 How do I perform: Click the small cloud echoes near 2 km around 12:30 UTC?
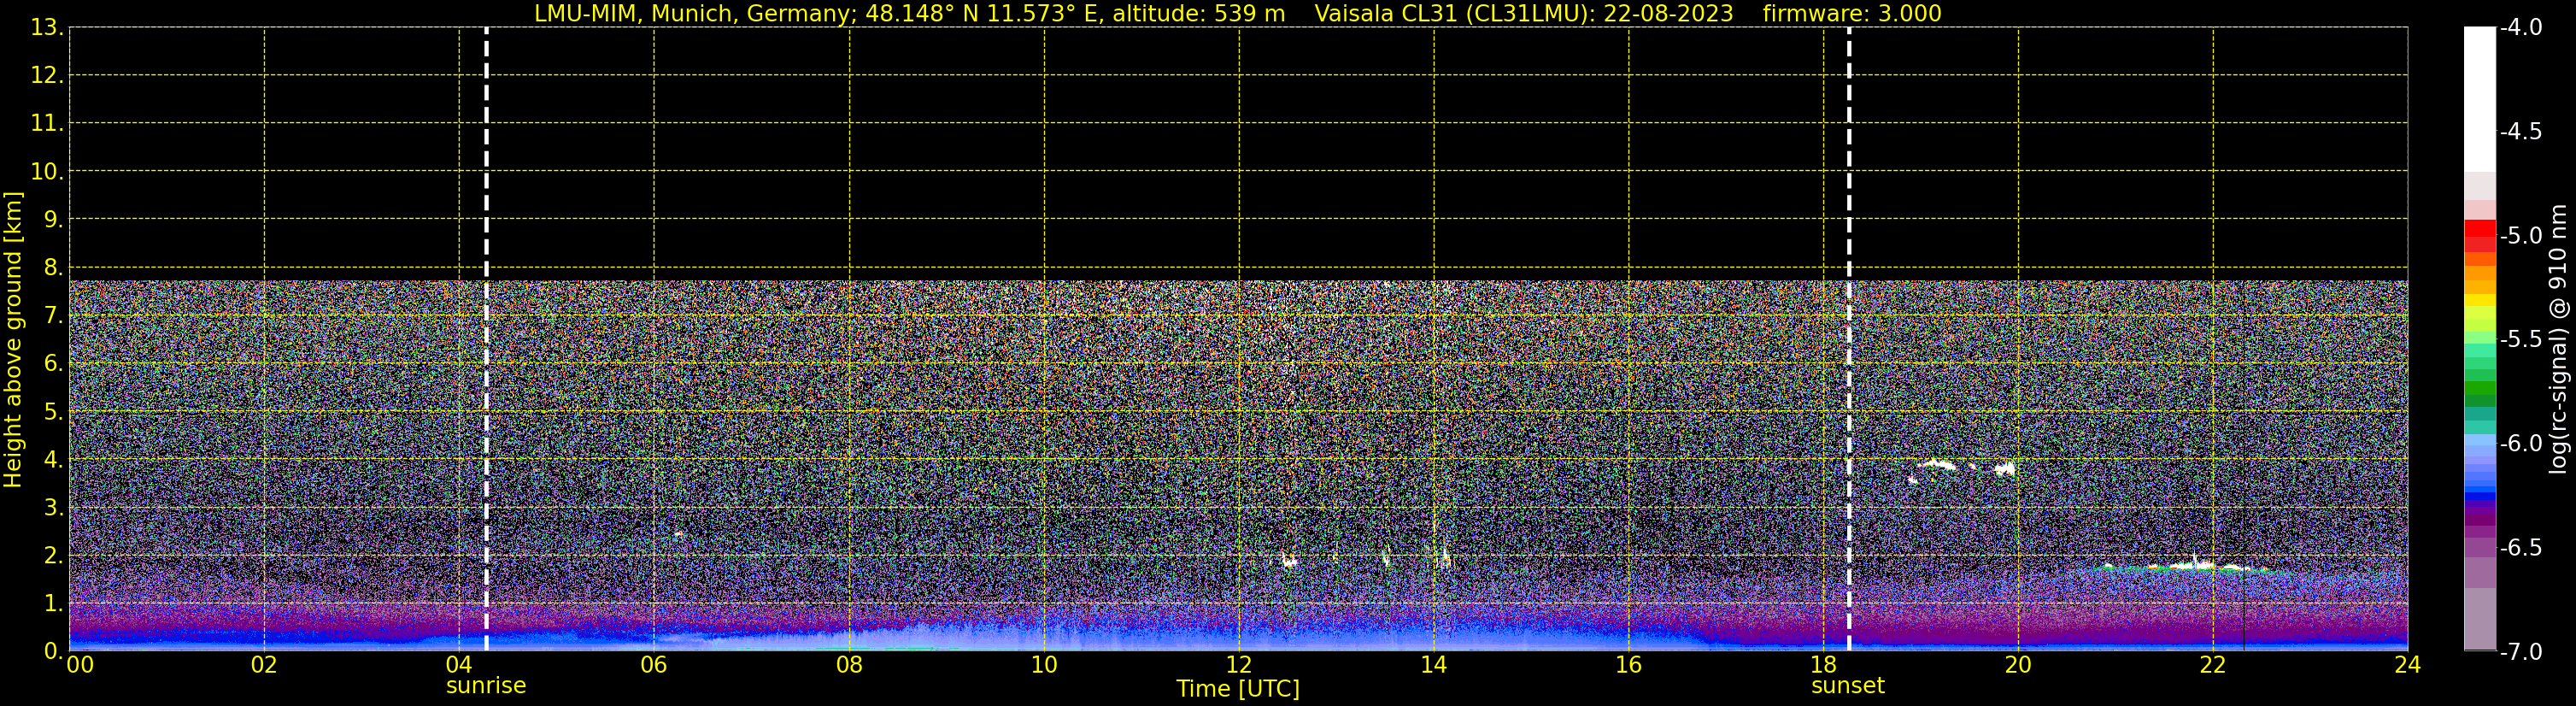coord(1289,560)
